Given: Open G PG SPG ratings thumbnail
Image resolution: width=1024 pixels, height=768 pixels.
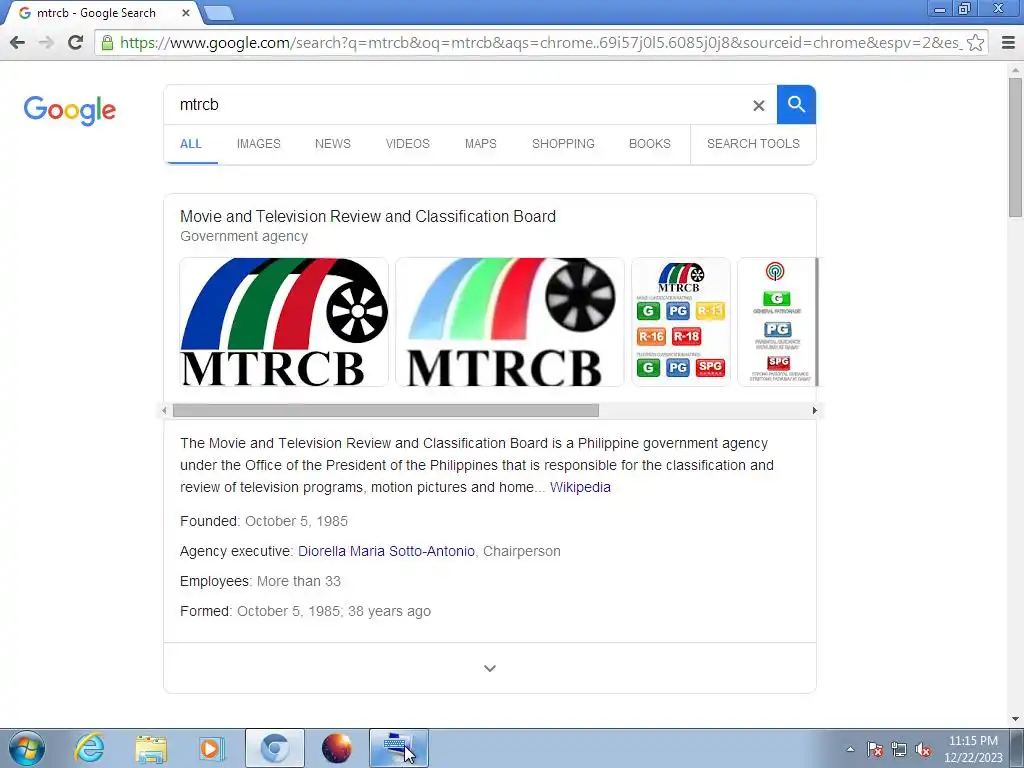Looking at the screenshot, I should coord(777,322).
